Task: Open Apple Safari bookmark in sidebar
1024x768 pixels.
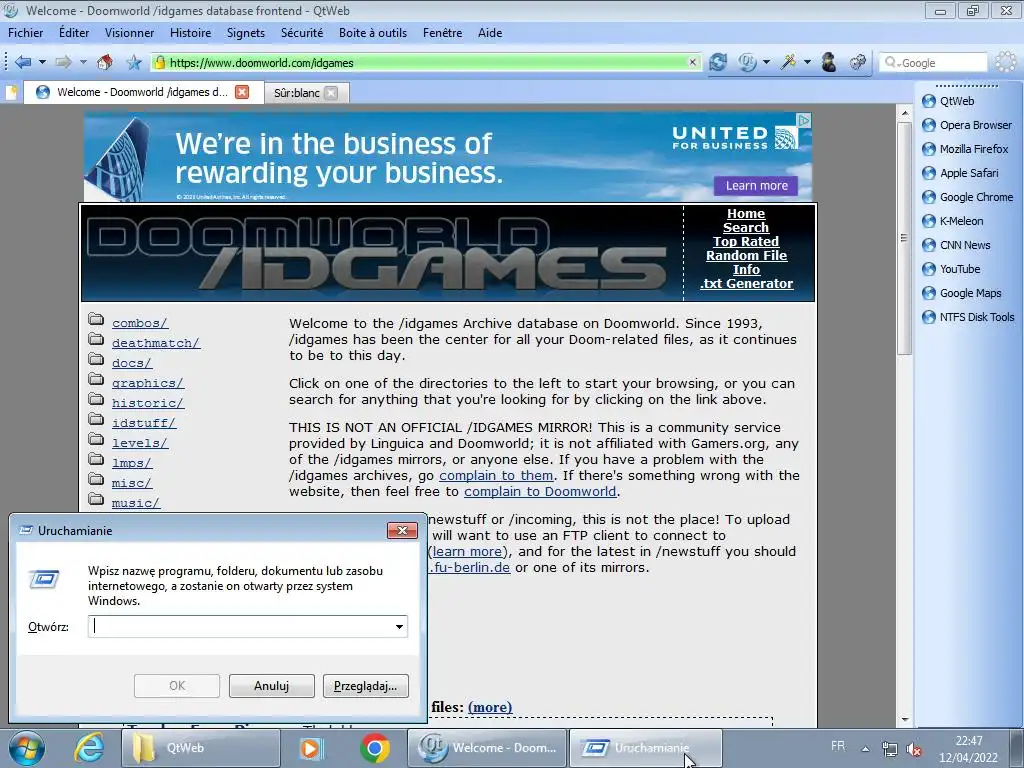Action: click(x=960, y=173)
